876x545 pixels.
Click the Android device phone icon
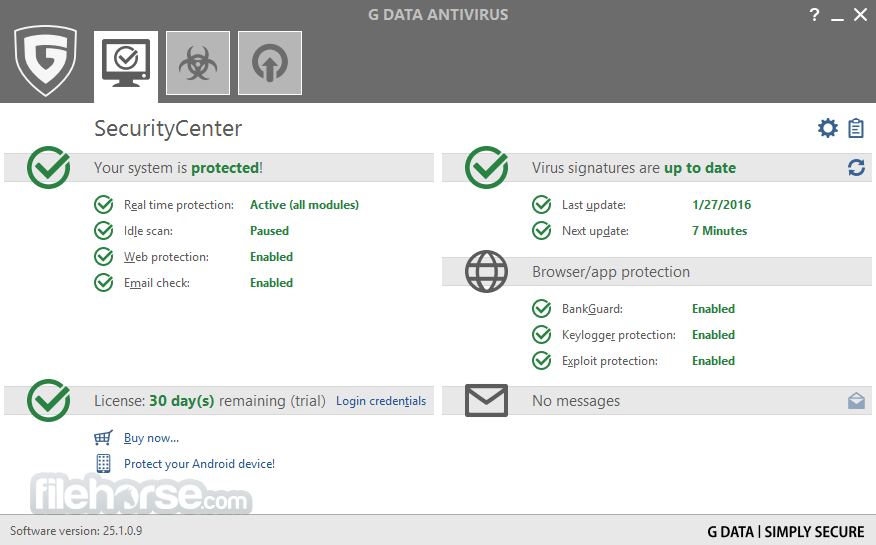click(x=103, y=463)
